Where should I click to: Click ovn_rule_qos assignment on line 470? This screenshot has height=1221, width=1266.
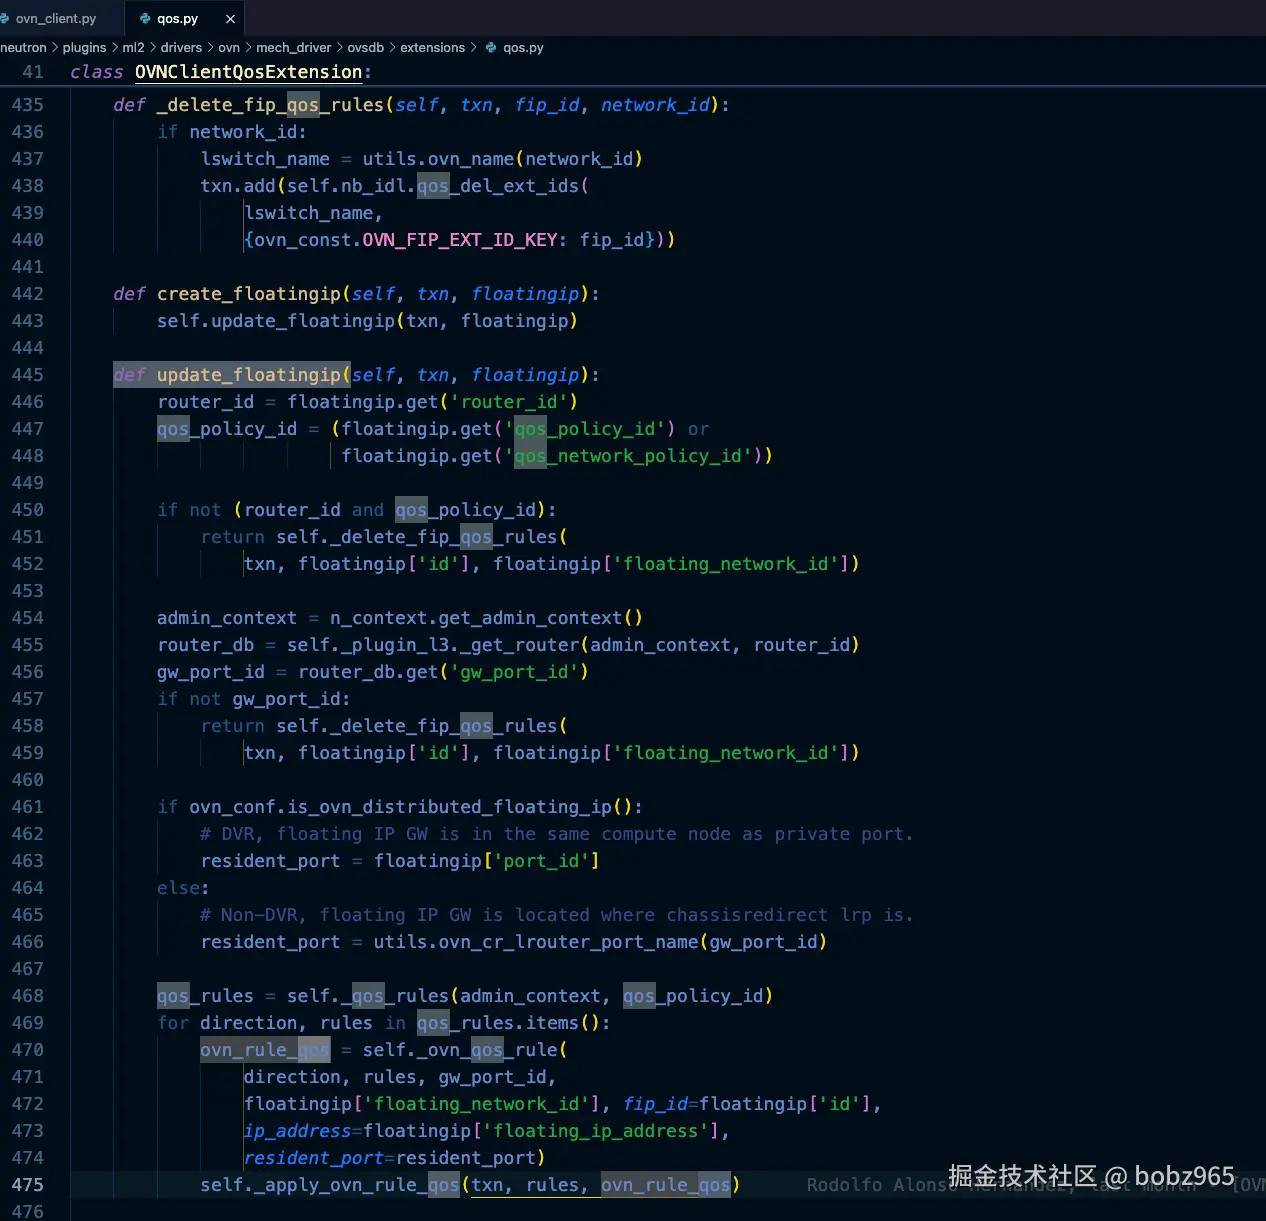pos(265,1050)
